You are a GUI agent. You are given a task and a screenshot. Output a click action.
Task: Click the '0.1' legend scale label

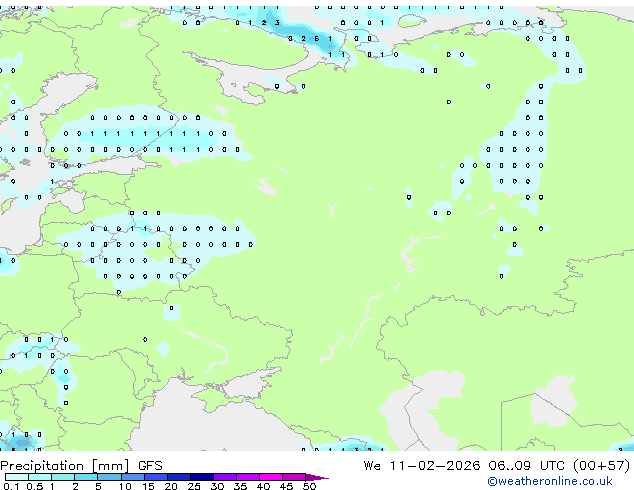click(x=11, y=486)
